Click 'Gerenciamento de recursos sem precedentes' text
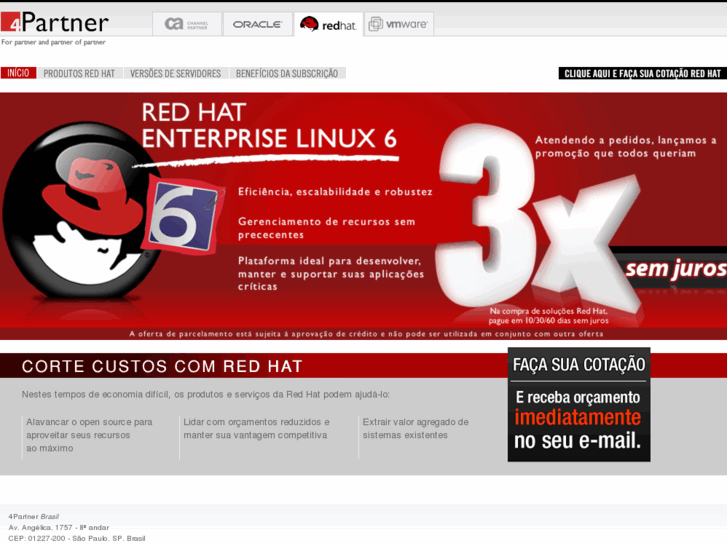The image size is (727, 545). click(x=327, y=228)
